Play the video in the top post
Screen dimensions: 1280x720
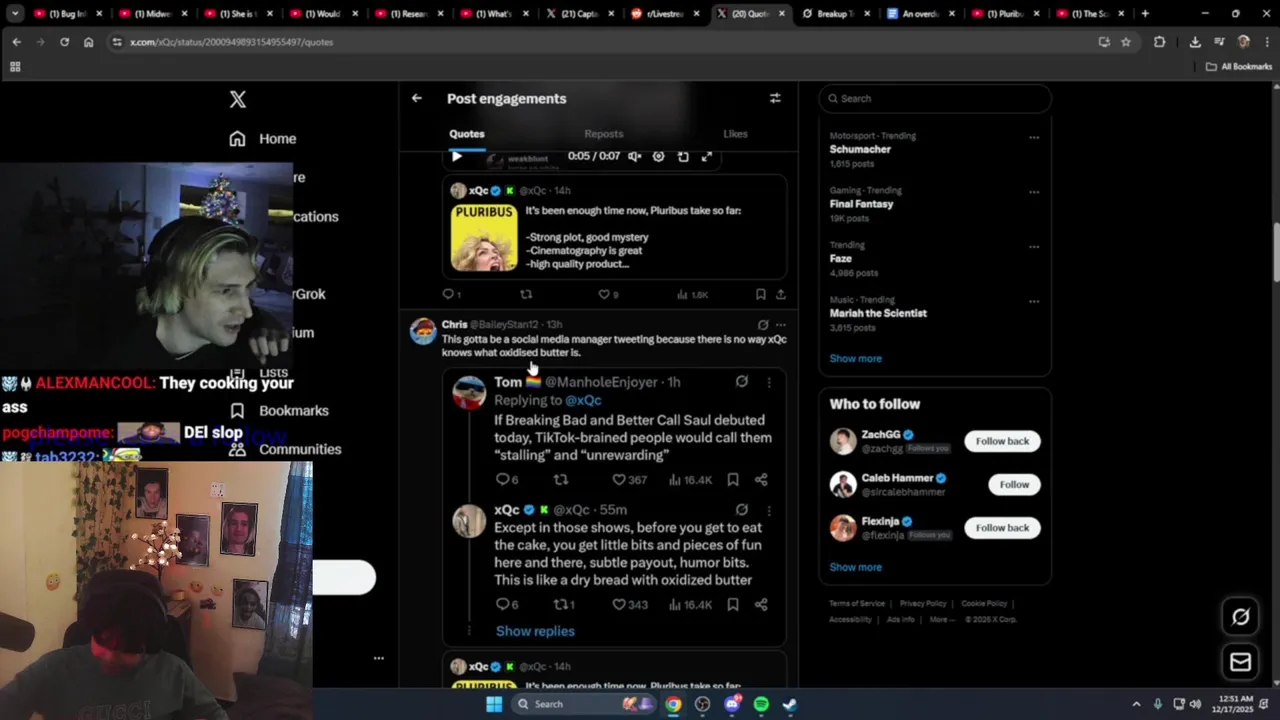click(457, 156)
